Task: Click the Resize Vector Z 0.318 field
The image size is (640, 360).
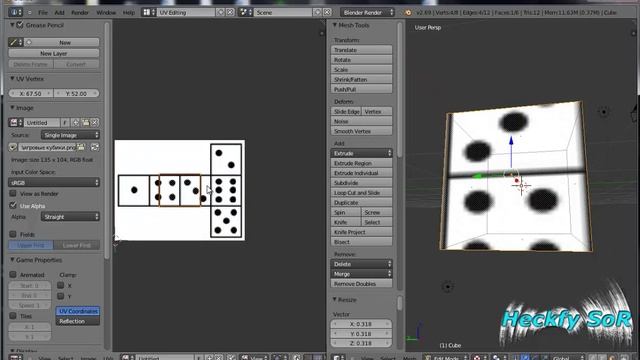Action: (x=362, y=343)
